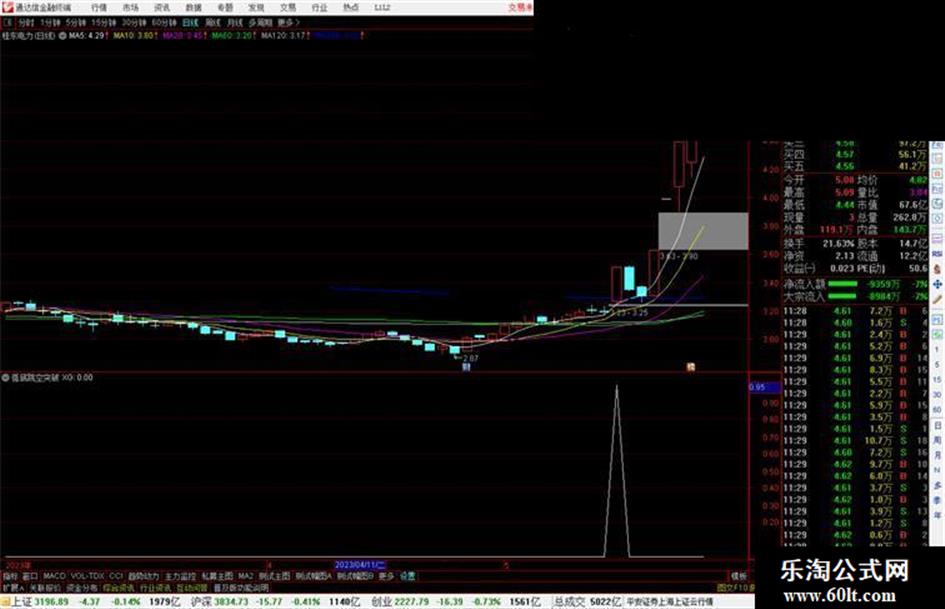Screen dimensions: 945x609
Task: Click the TDX application logo icon
Action: 7,7
